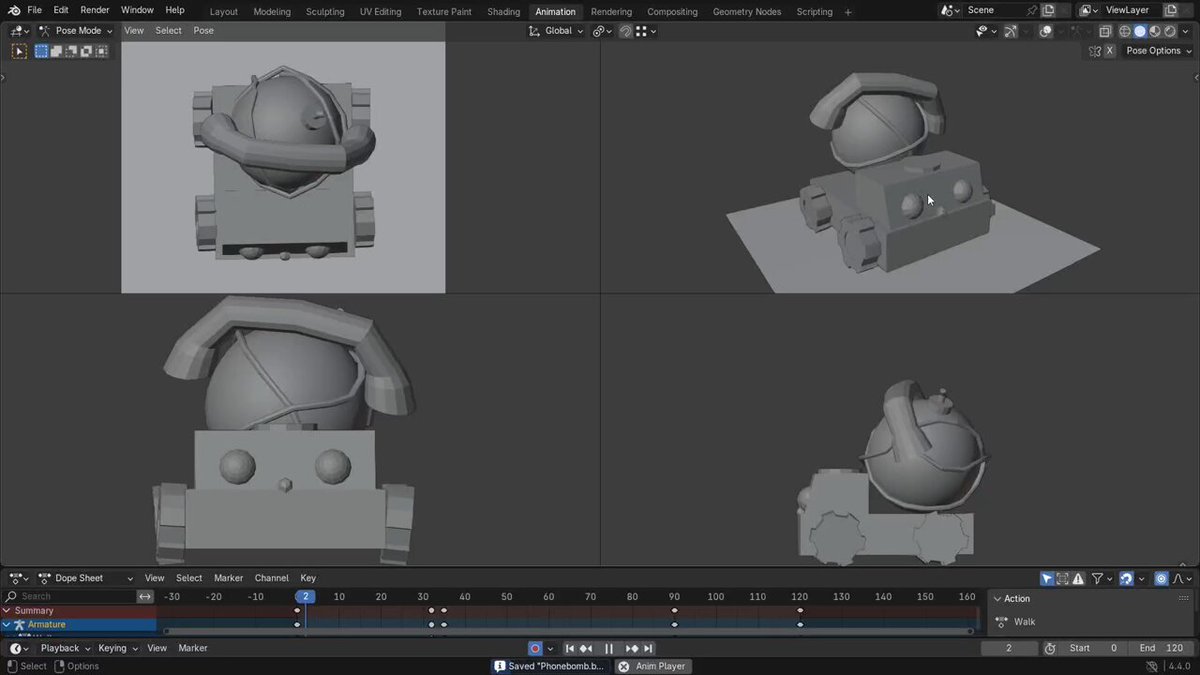The width and height of the screenshot is (1200, 675).
Task: Expand the Pose Options dropdown
Action: (x=1157, y=51)
